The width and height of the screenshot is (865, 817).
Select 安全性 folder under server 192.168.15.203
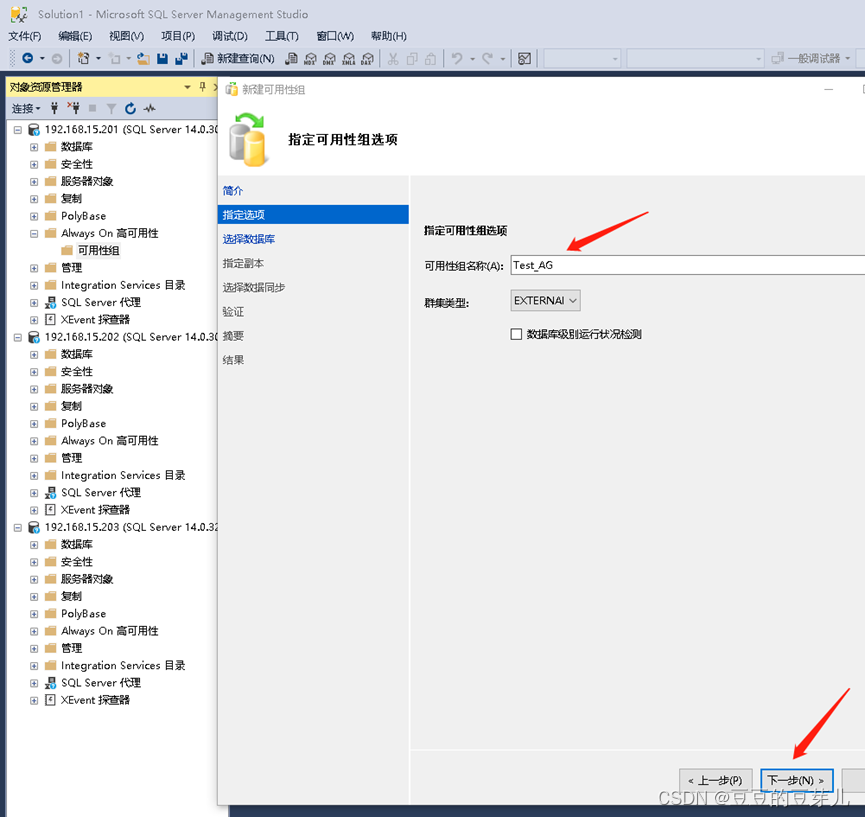pyautogui.click(x=77, y=562)
